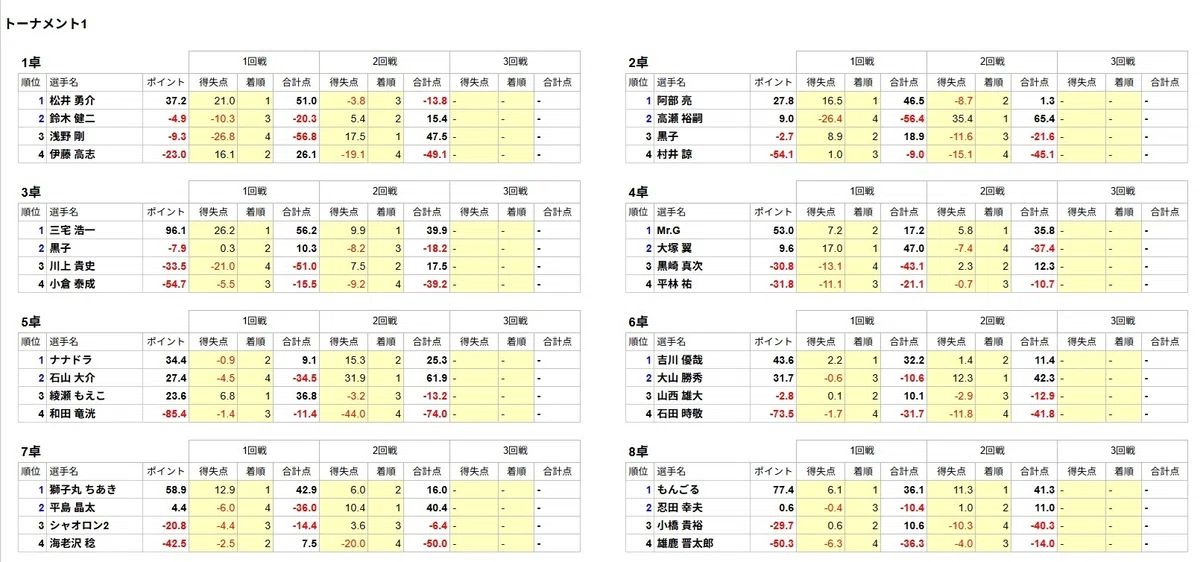
Task: Click the 1回戦 header of table 1
Action: [x=254, y=62]
